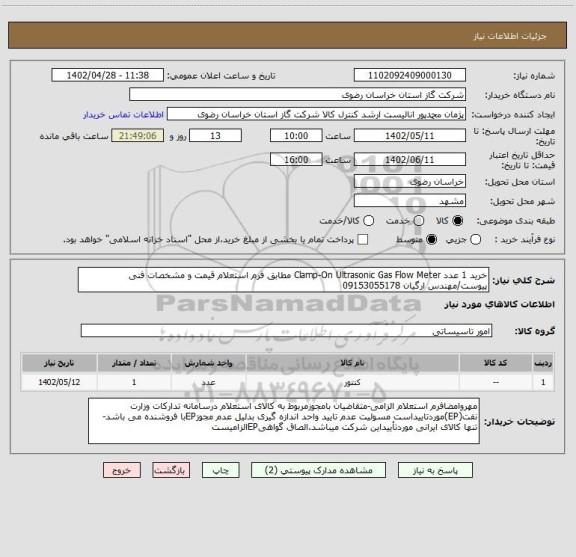Select the متوسط purchase type radio
The width and height of the screenshot is (576, 557).
click(431, 240)
